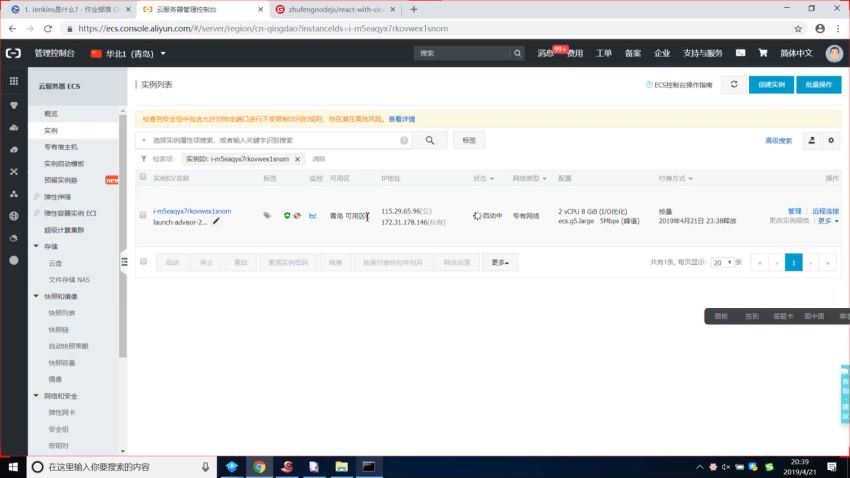
Task: Open the bottom 更多 batch actions dropdown
Action: 500,262
